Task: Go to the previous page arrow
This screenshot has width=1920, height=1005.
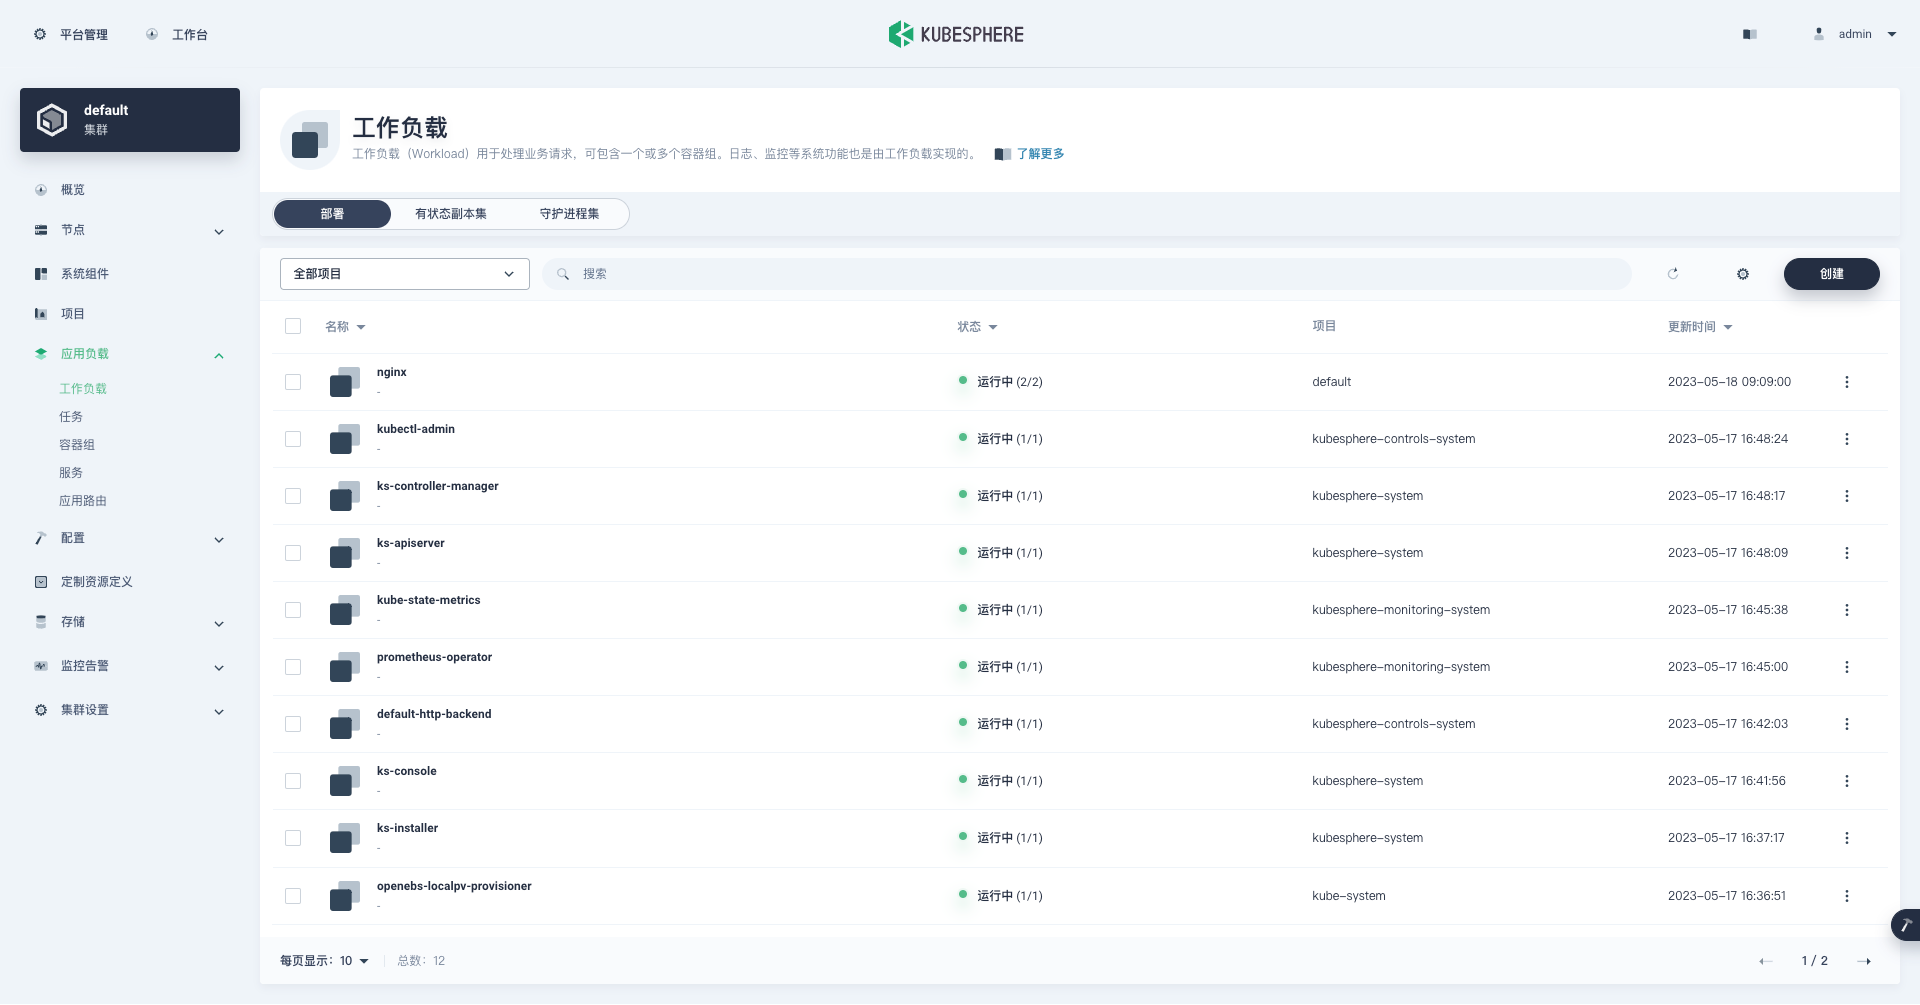Action: tap(1766, 961)
